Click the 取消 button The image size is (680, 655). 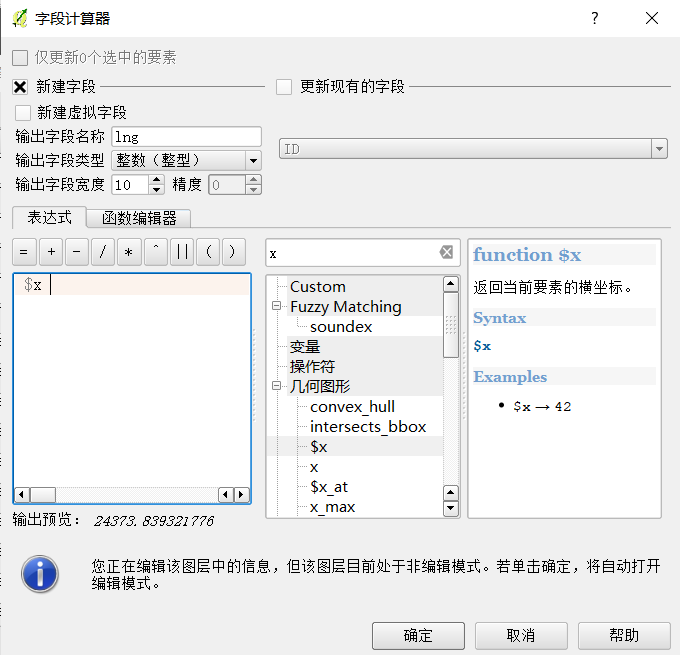click(521, 635)
